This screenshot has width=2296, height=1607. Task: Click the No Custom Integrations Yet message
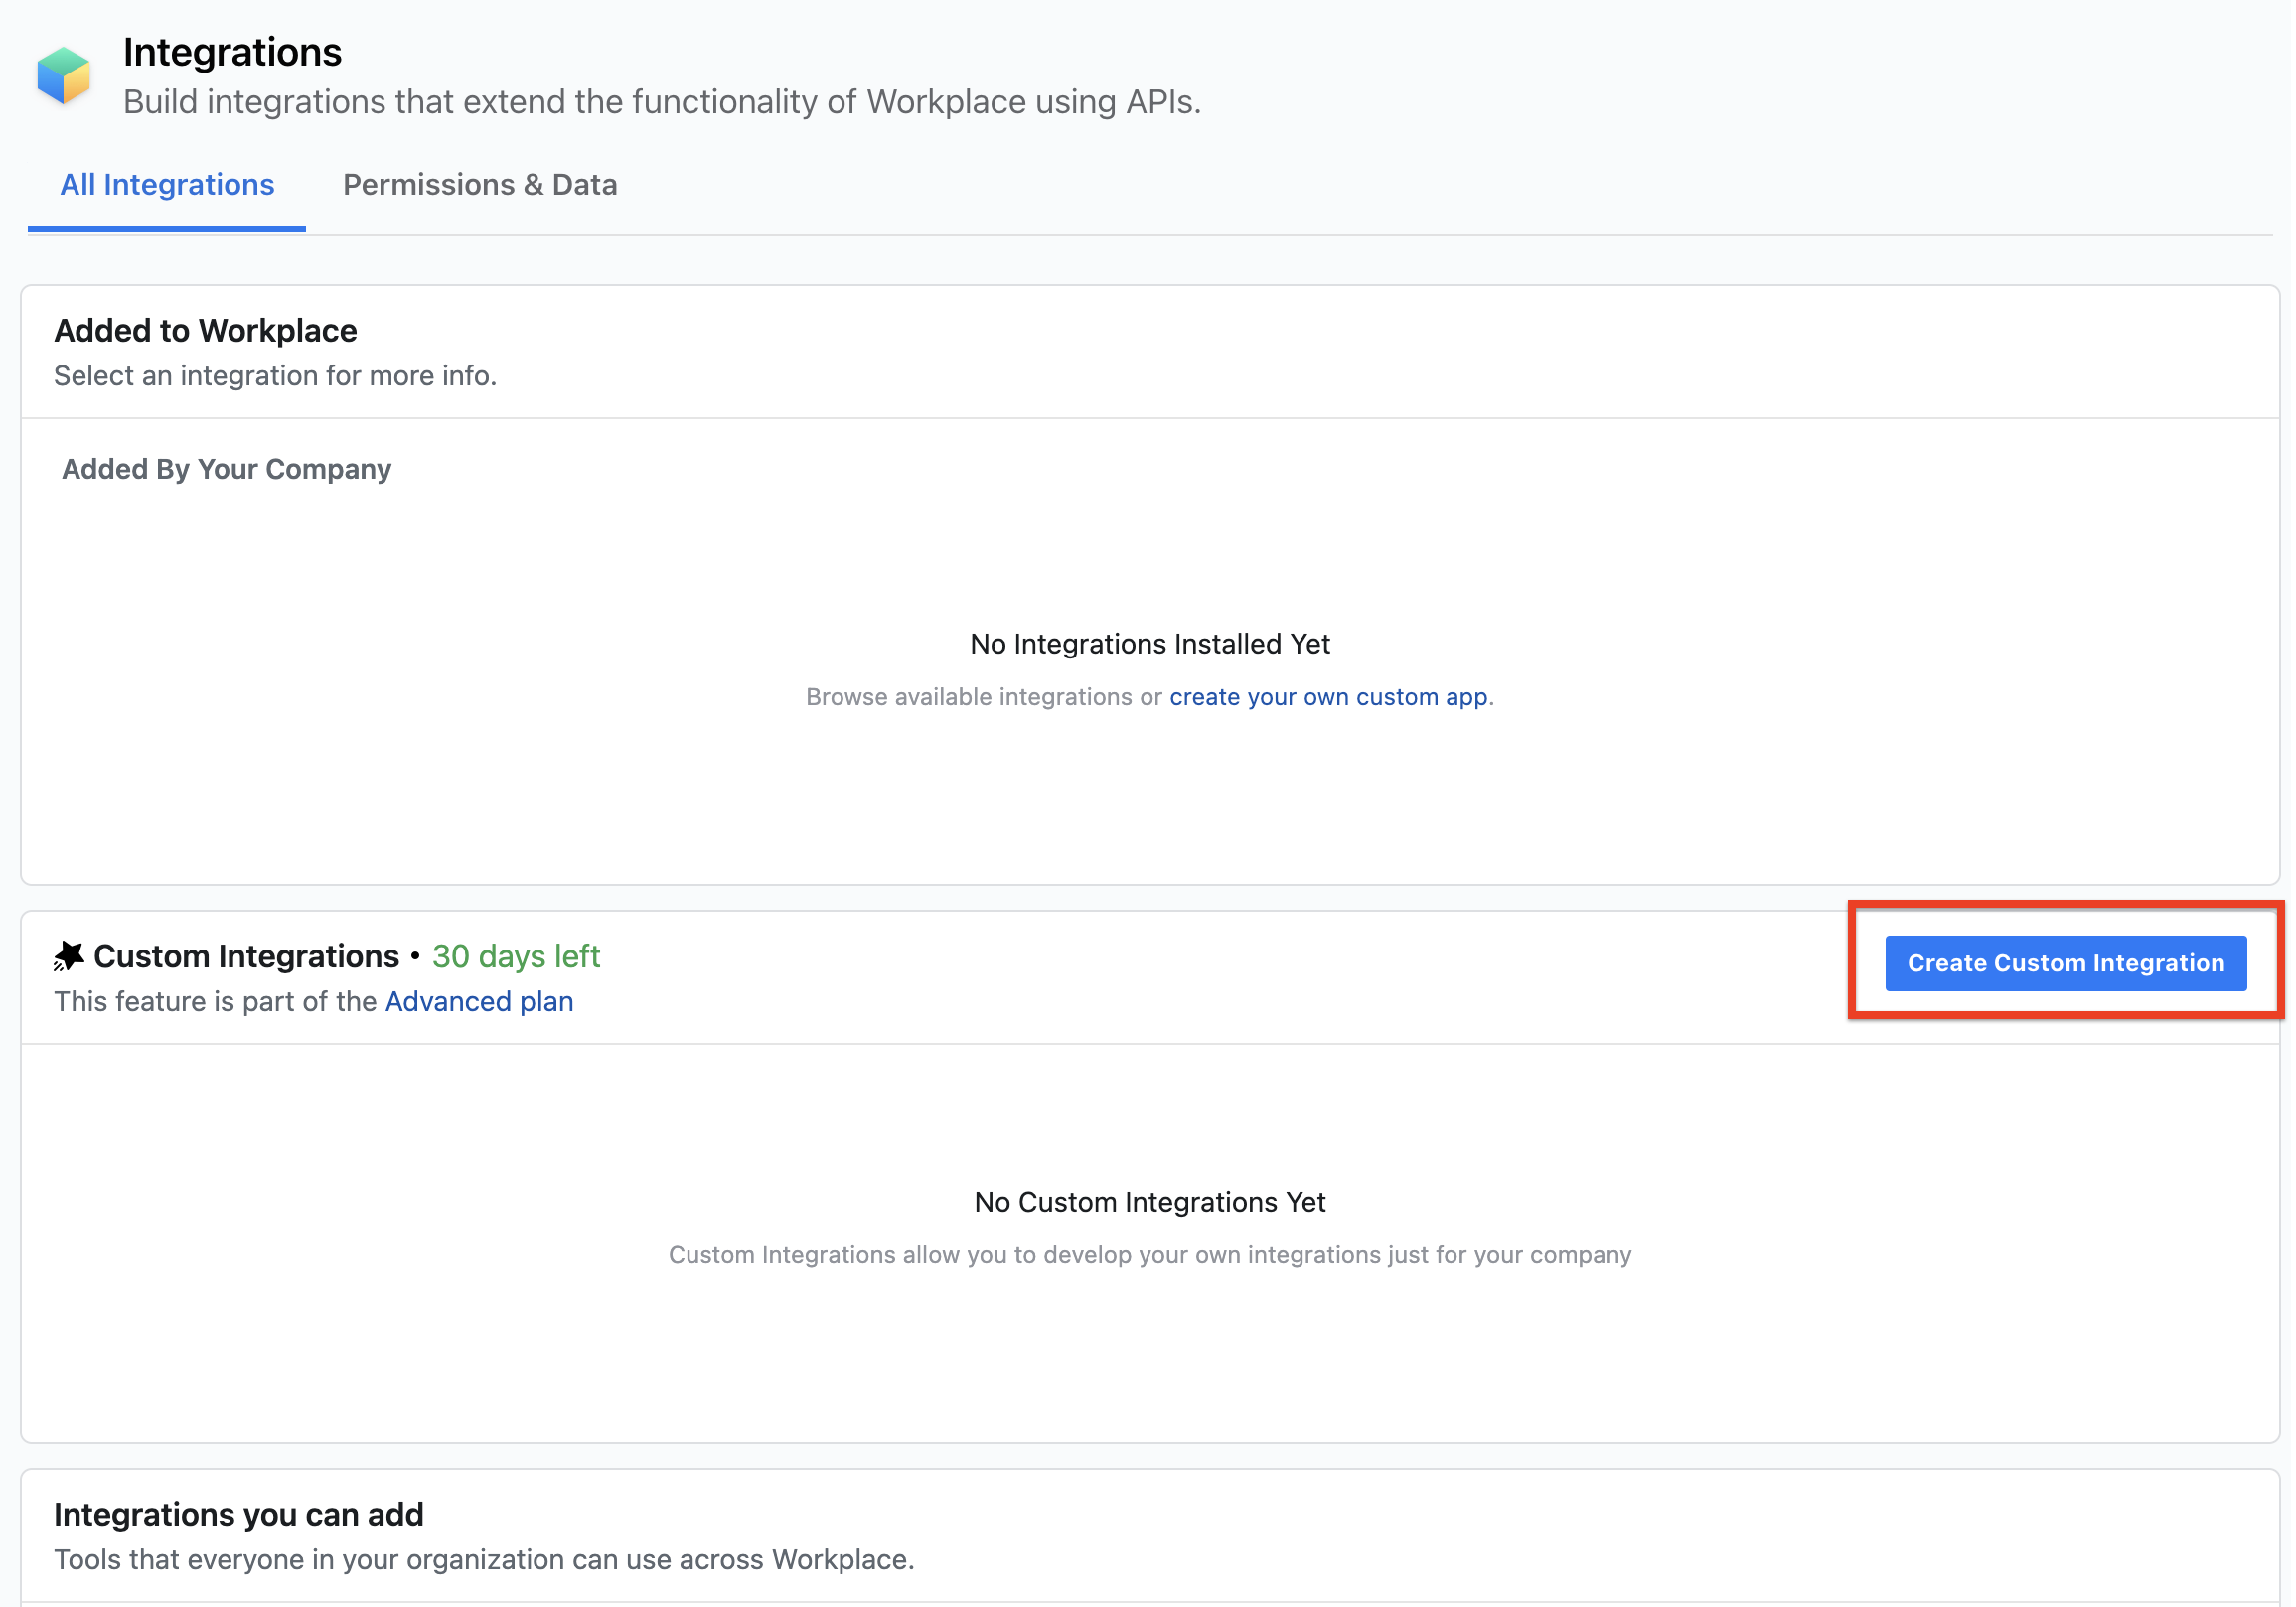[1148, 1202]
